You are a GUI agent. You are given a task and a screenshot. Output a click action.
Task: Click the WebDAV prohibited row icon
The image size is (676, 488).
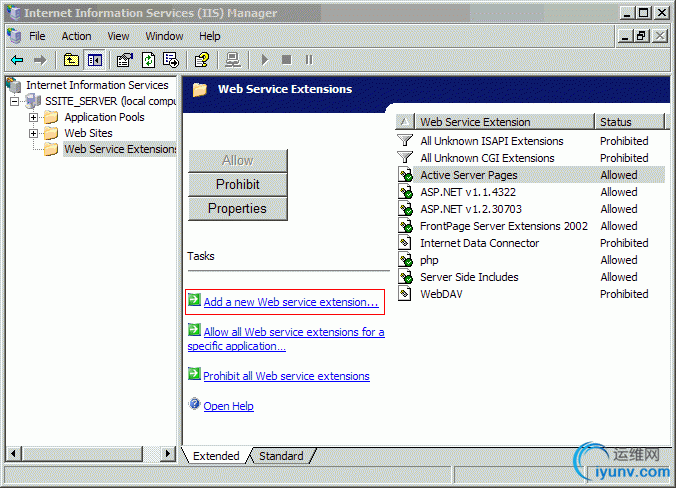point(404,294)
